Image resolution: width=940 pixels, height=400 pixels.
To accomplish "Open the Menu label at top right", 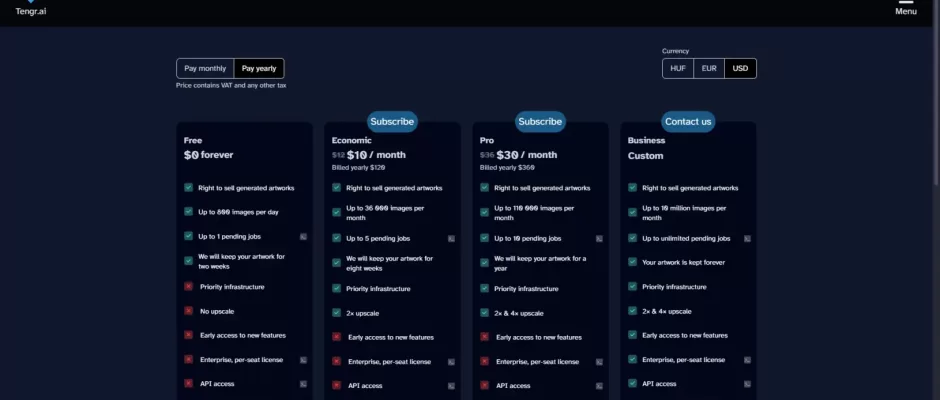I will tap(906, 11).
